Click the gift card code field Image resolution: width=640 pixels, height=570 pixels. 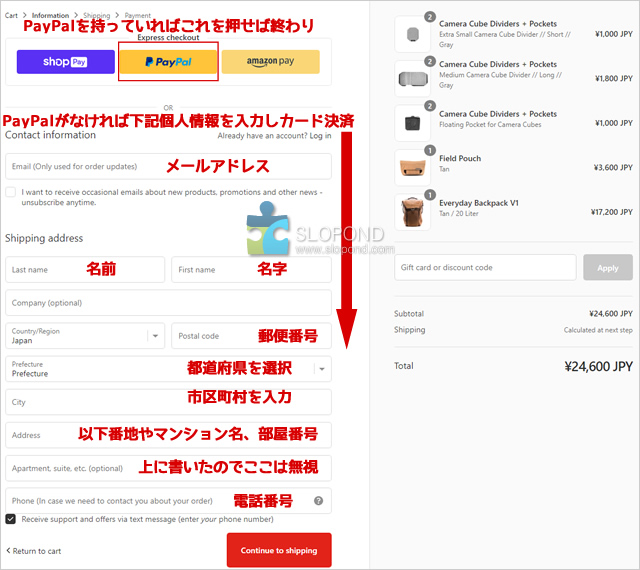coord(485,267)
